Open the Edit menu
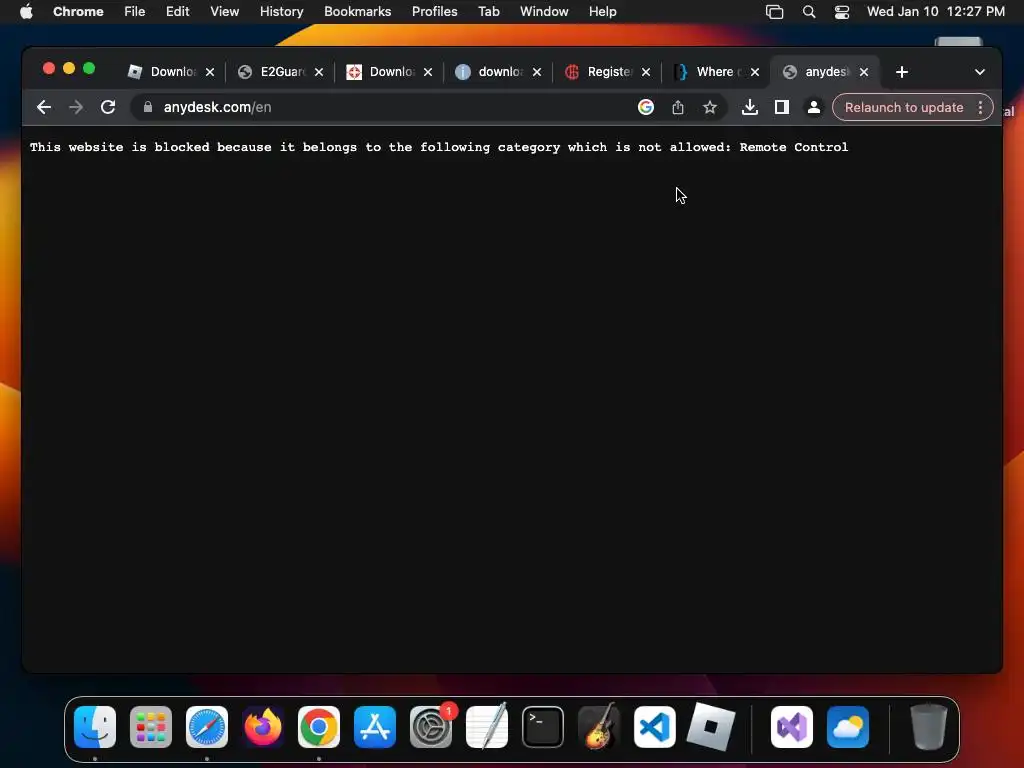 [x=178, y=12]
